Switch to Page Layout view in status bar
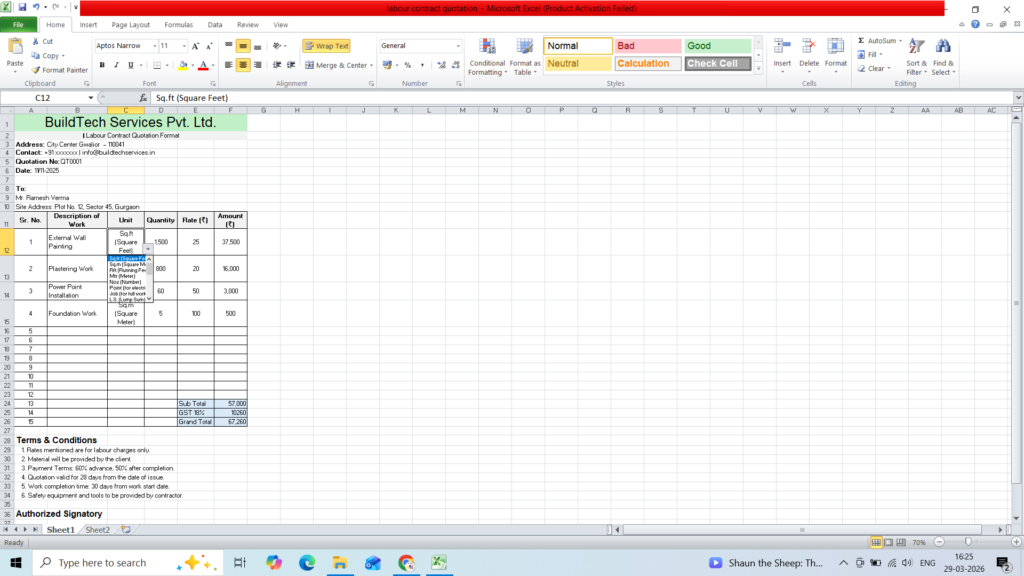This screenshot has width=1024, height=576. pyautogui.click(x=888, y=542)
